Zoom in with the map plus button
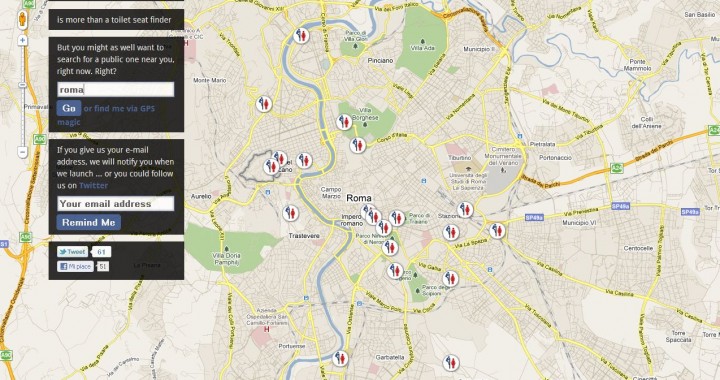 pyautogui.click(x=22, y=40)
